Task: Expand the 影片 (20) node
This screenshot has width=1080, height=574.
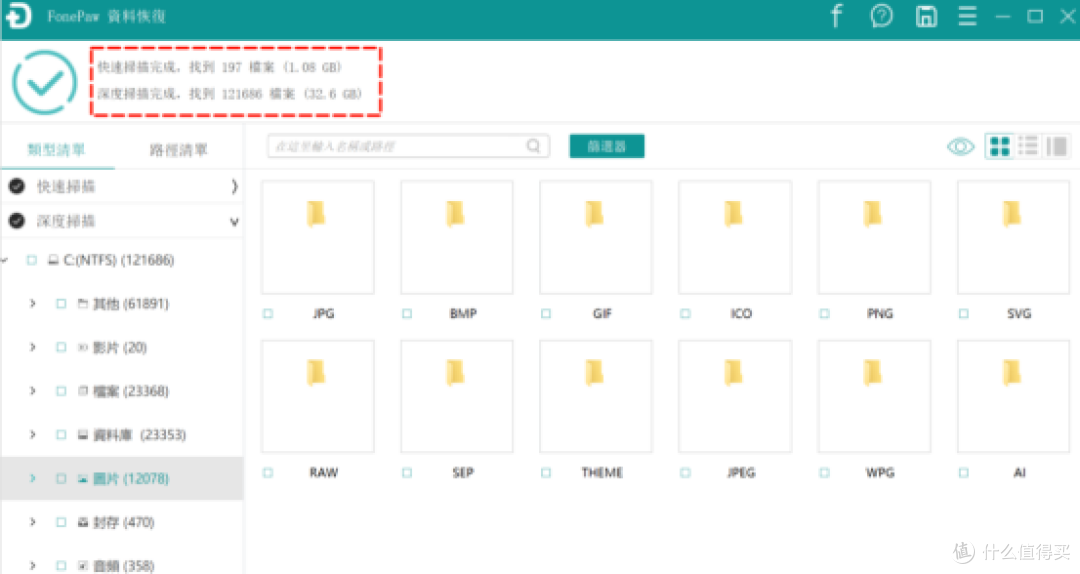Action: (32, 347)
